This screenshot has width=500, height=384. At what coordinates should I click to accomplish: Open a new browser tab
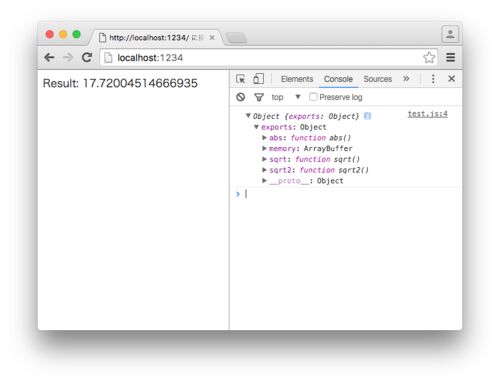click(x=236, y=38)
